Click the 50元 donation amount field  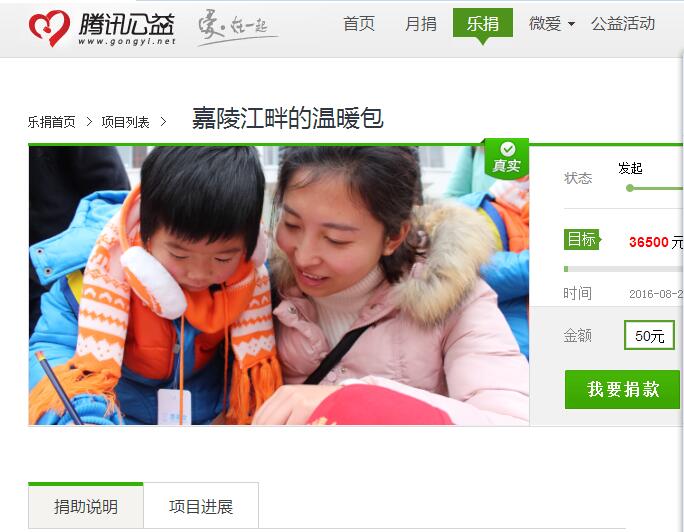coord(650,335)
